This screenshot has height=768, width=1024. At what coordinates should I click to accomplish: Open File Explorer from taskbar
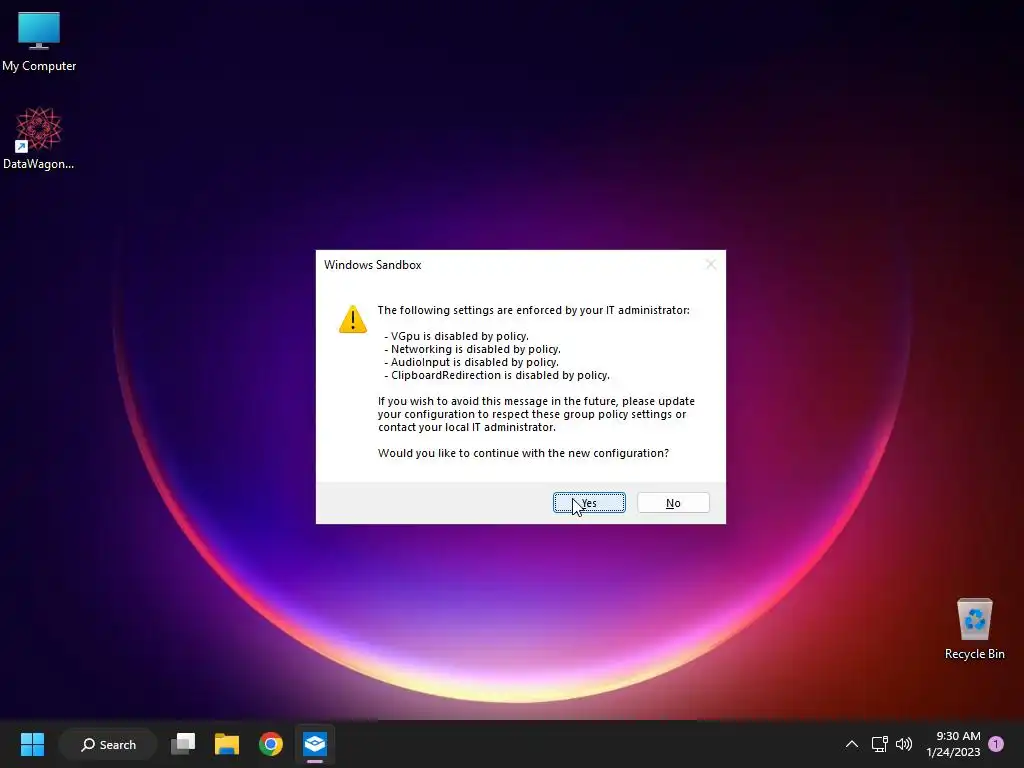point(227,744)
